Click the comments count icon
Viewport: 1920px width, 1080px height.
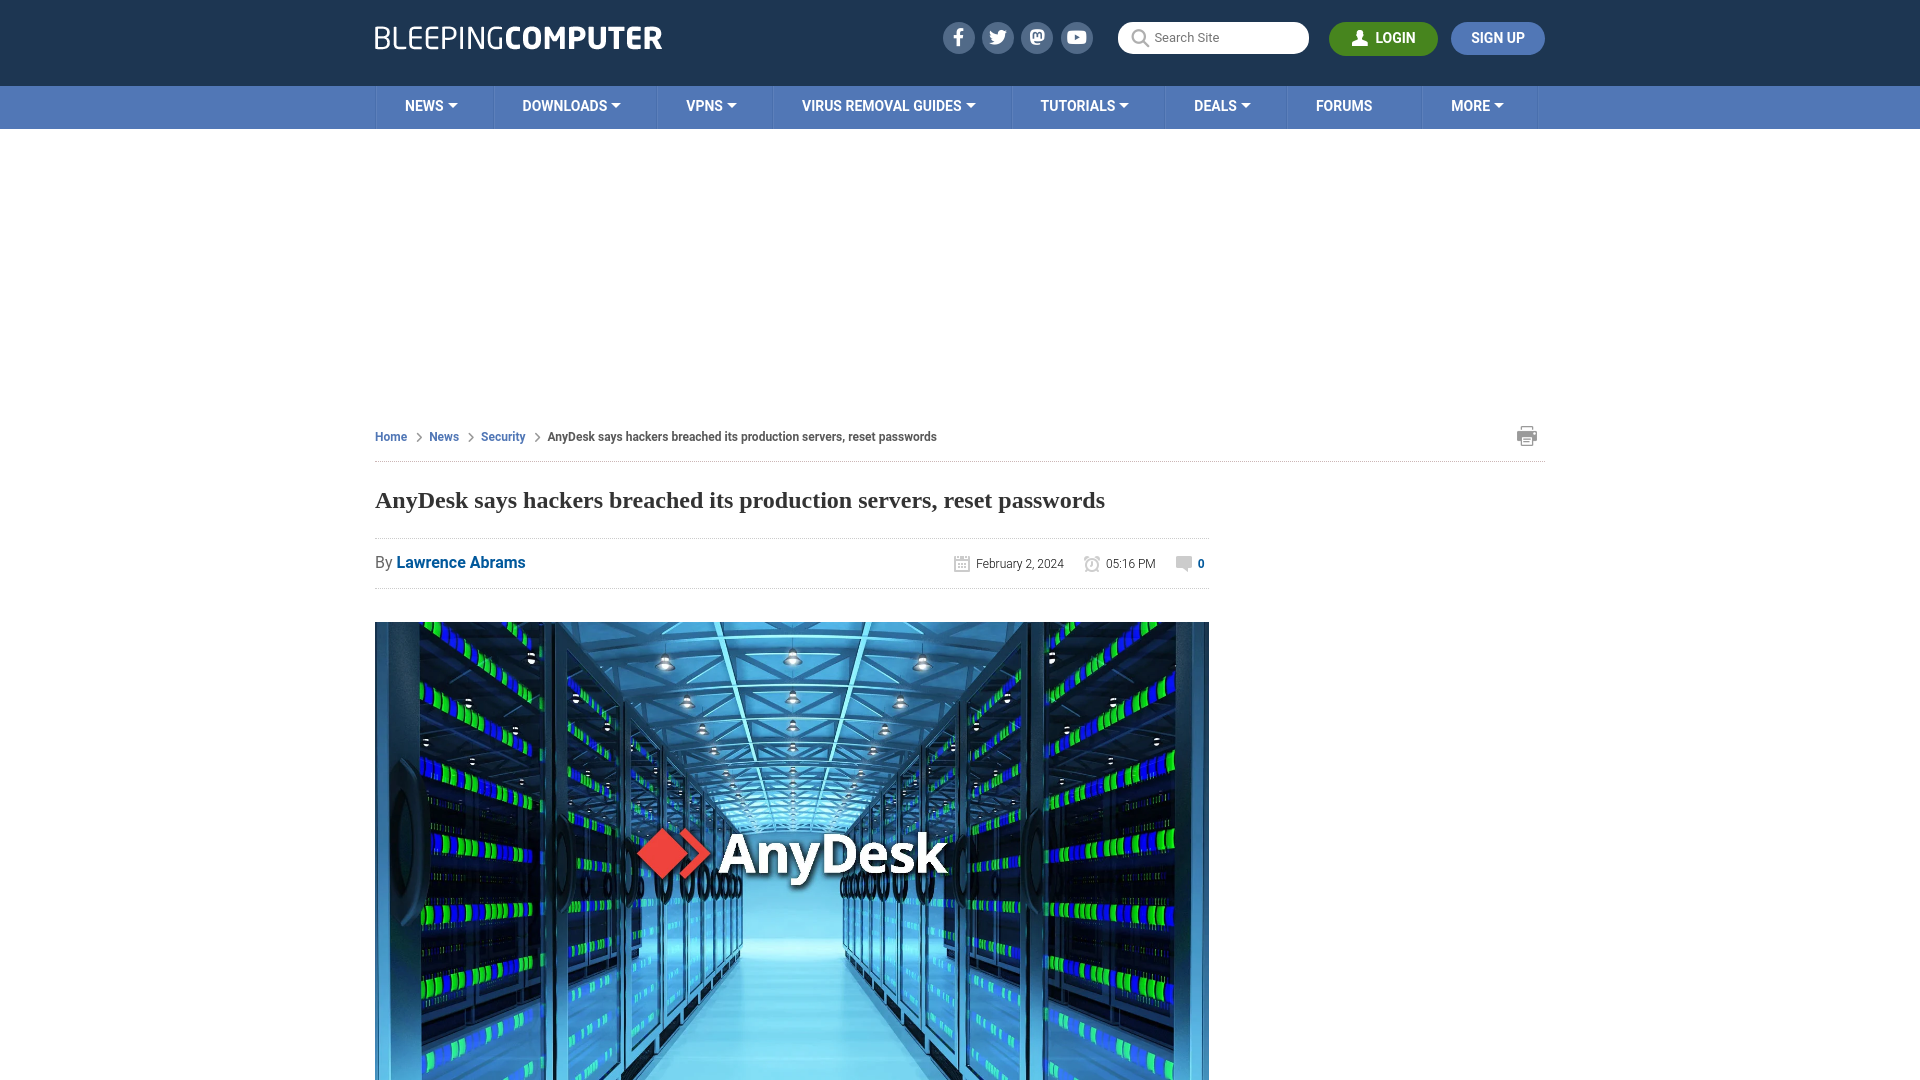pos(1183,562)
